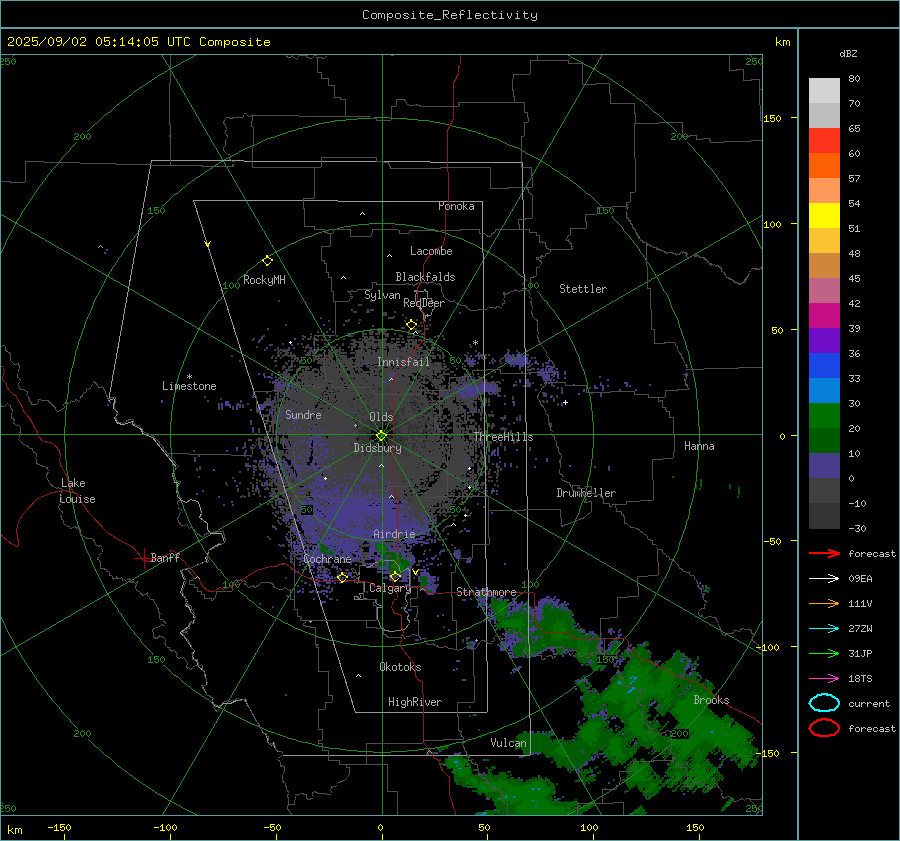
Task: Click the Banff label
Action: (165, 557)
